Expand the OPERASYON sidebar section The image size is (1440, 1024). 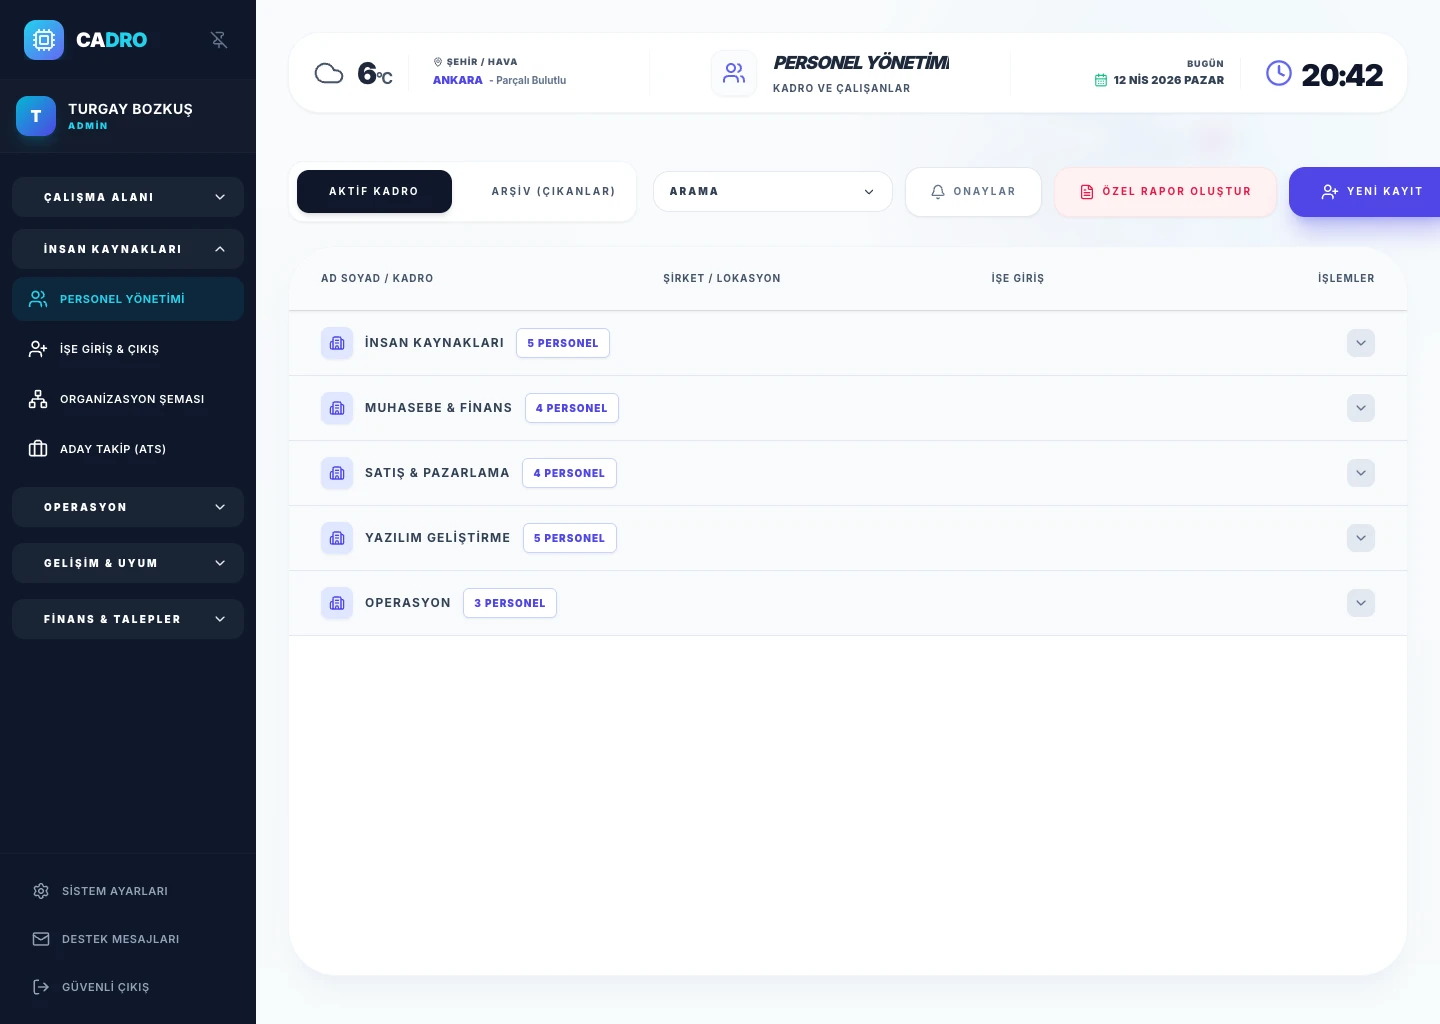(128, 507)
